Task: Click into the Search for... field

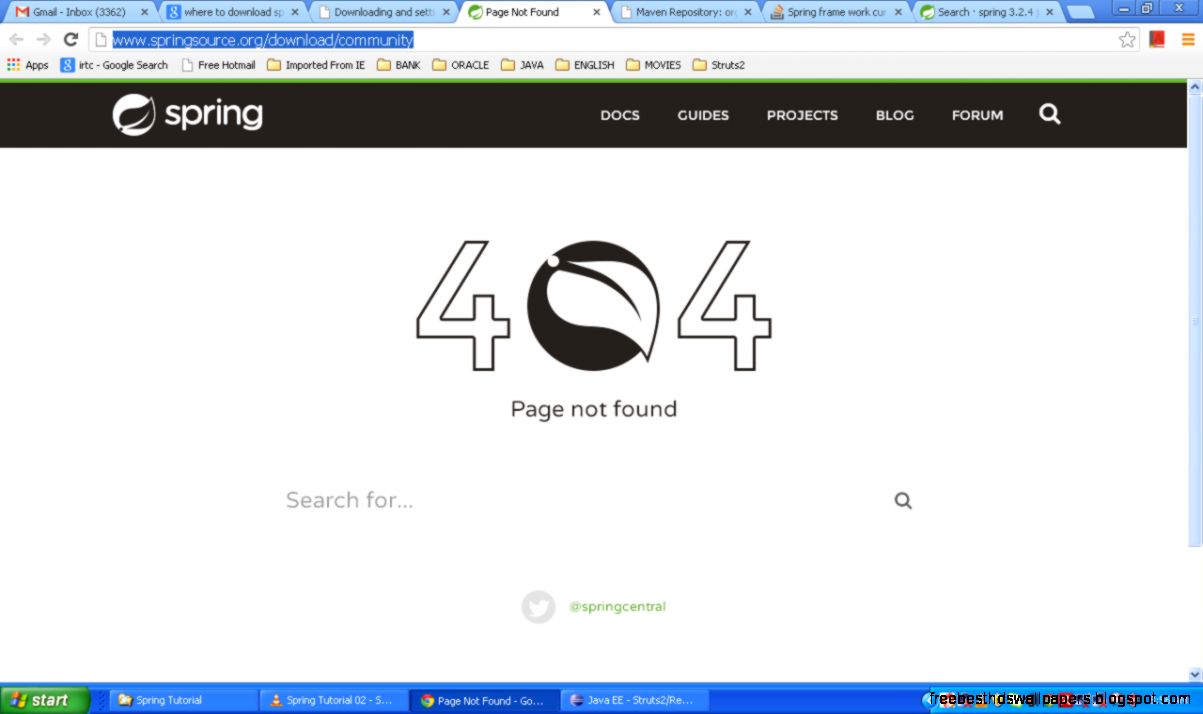Action: pyautogui.click(x=585, y=500)
